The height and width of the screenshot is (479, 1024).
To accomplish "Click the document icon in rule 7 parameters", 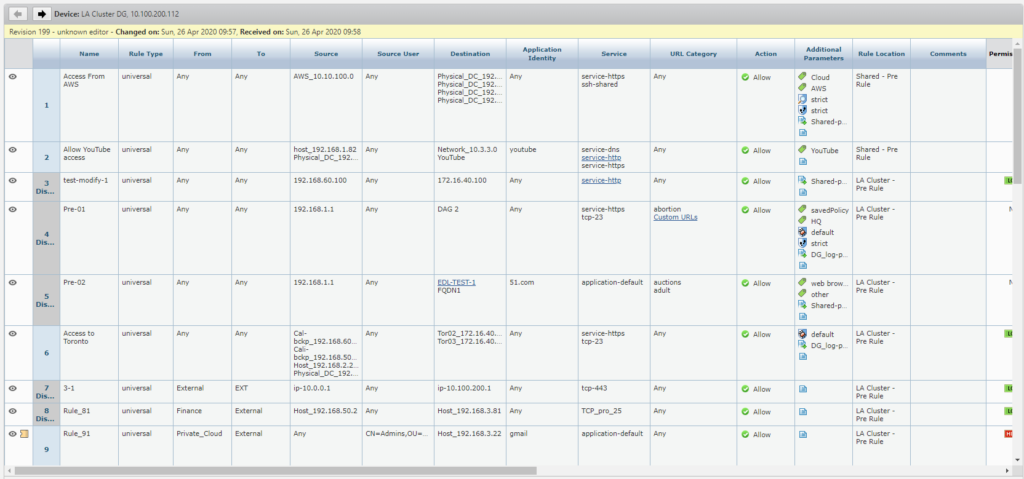I will coord(802,388).
